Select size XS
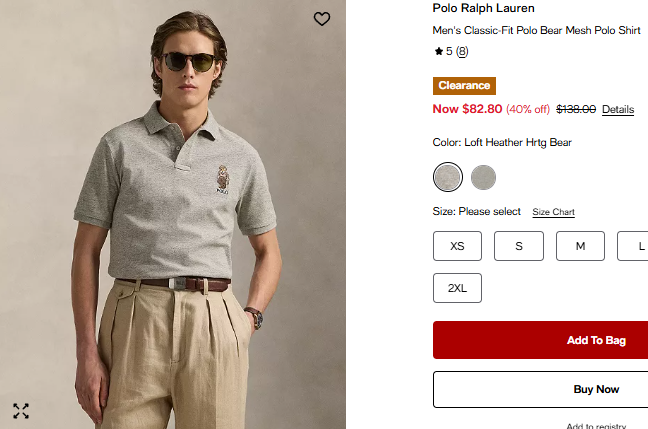This screenshot has width=648, height=429. point(458,246)
